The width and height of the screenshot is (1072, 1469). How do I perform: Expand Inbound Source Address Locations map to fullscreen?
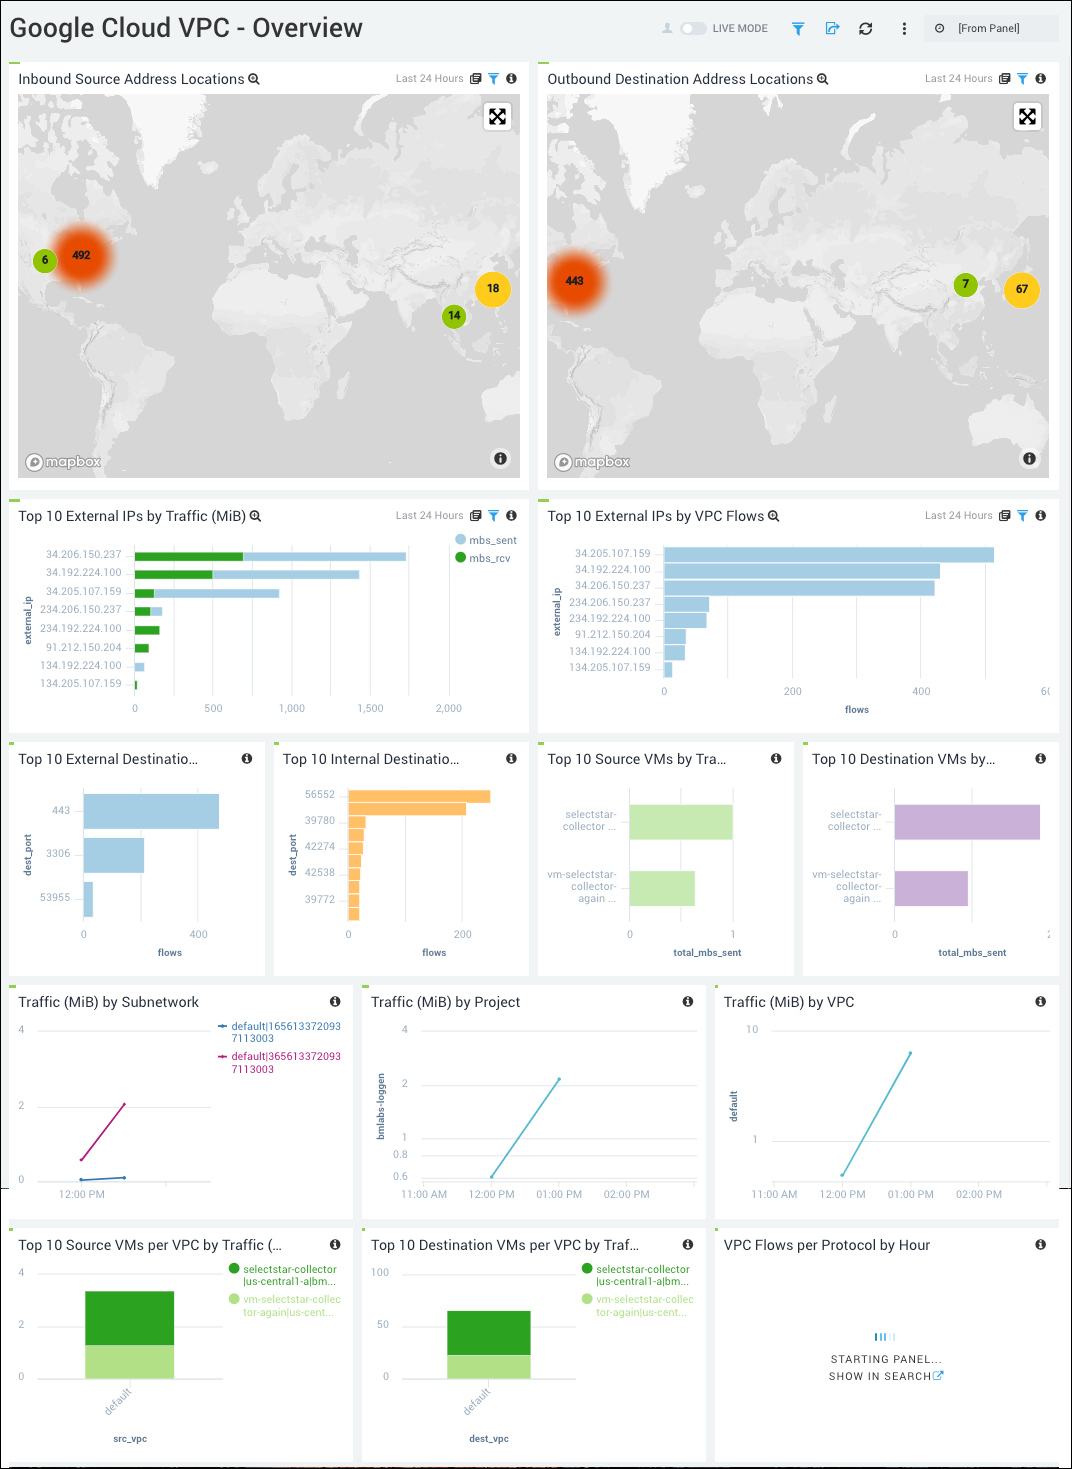coord(498,116)
